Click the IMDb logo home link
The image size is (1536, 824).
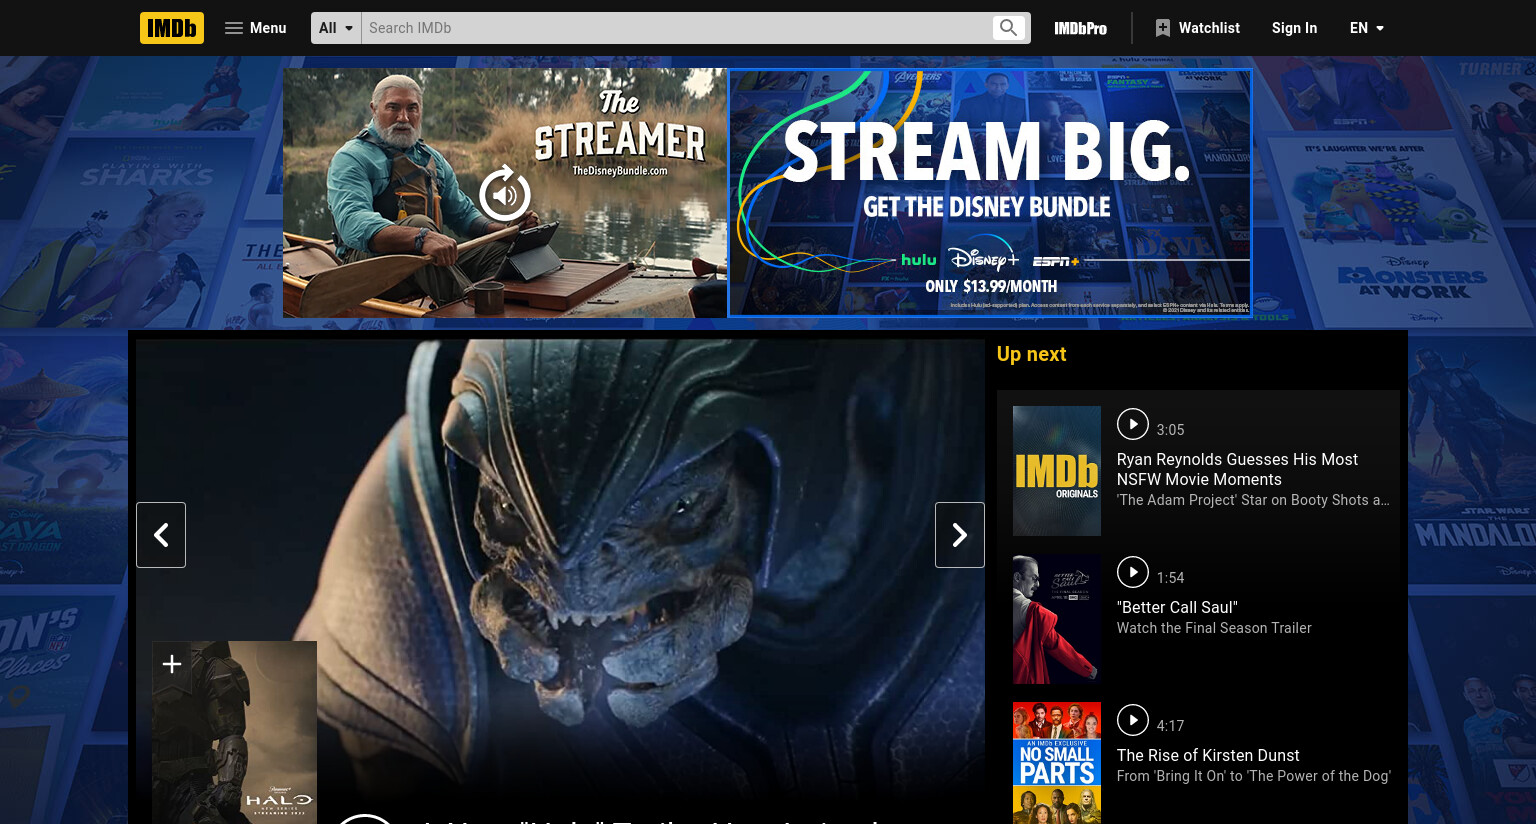[x=172, y=28]
